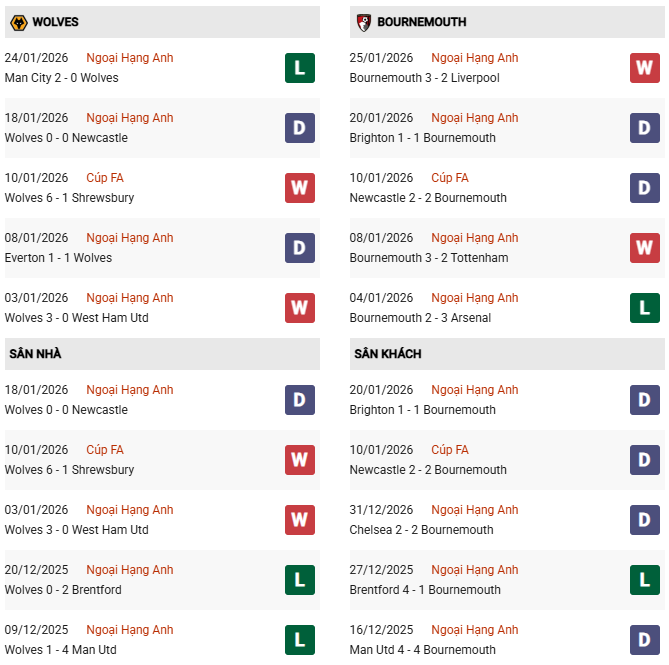Open Ngoại Hạng Anh link dated 24/01/2026

coord(129,58)
